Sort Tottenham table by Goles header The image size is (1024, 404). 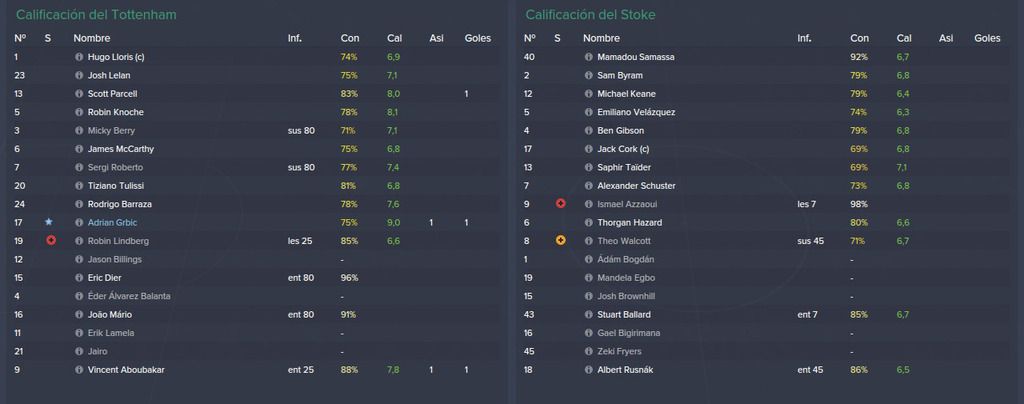(x=477, y=39)
